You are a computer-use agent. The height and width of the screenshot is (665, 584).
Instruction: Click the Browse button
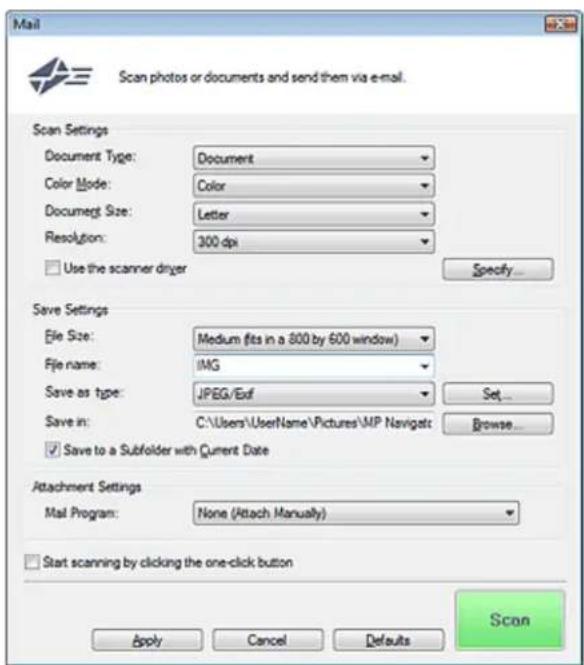(497, 424)
